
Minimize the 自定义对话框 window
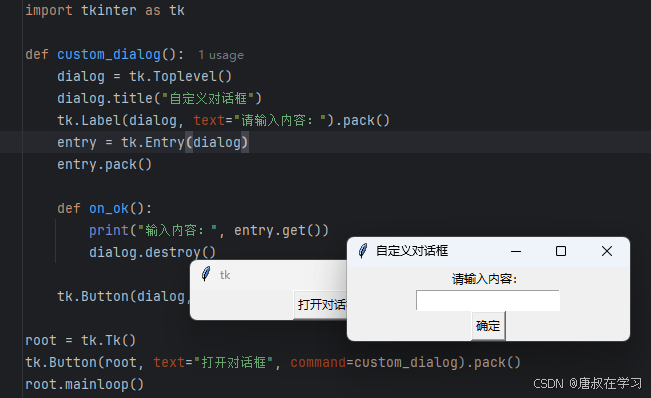pos(516,251)
